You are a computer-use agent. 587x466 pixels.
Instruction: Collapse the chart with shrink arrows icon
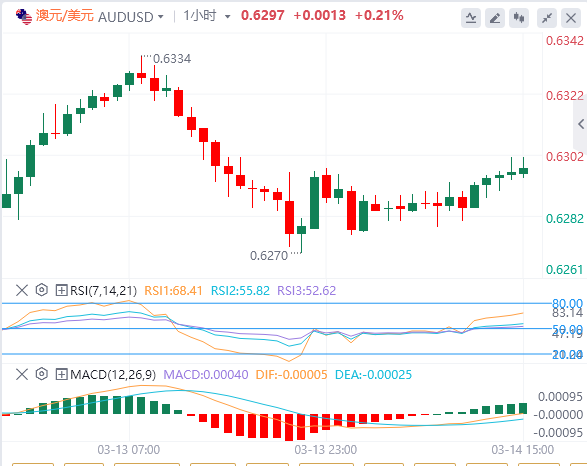click(x=547, y=18)
